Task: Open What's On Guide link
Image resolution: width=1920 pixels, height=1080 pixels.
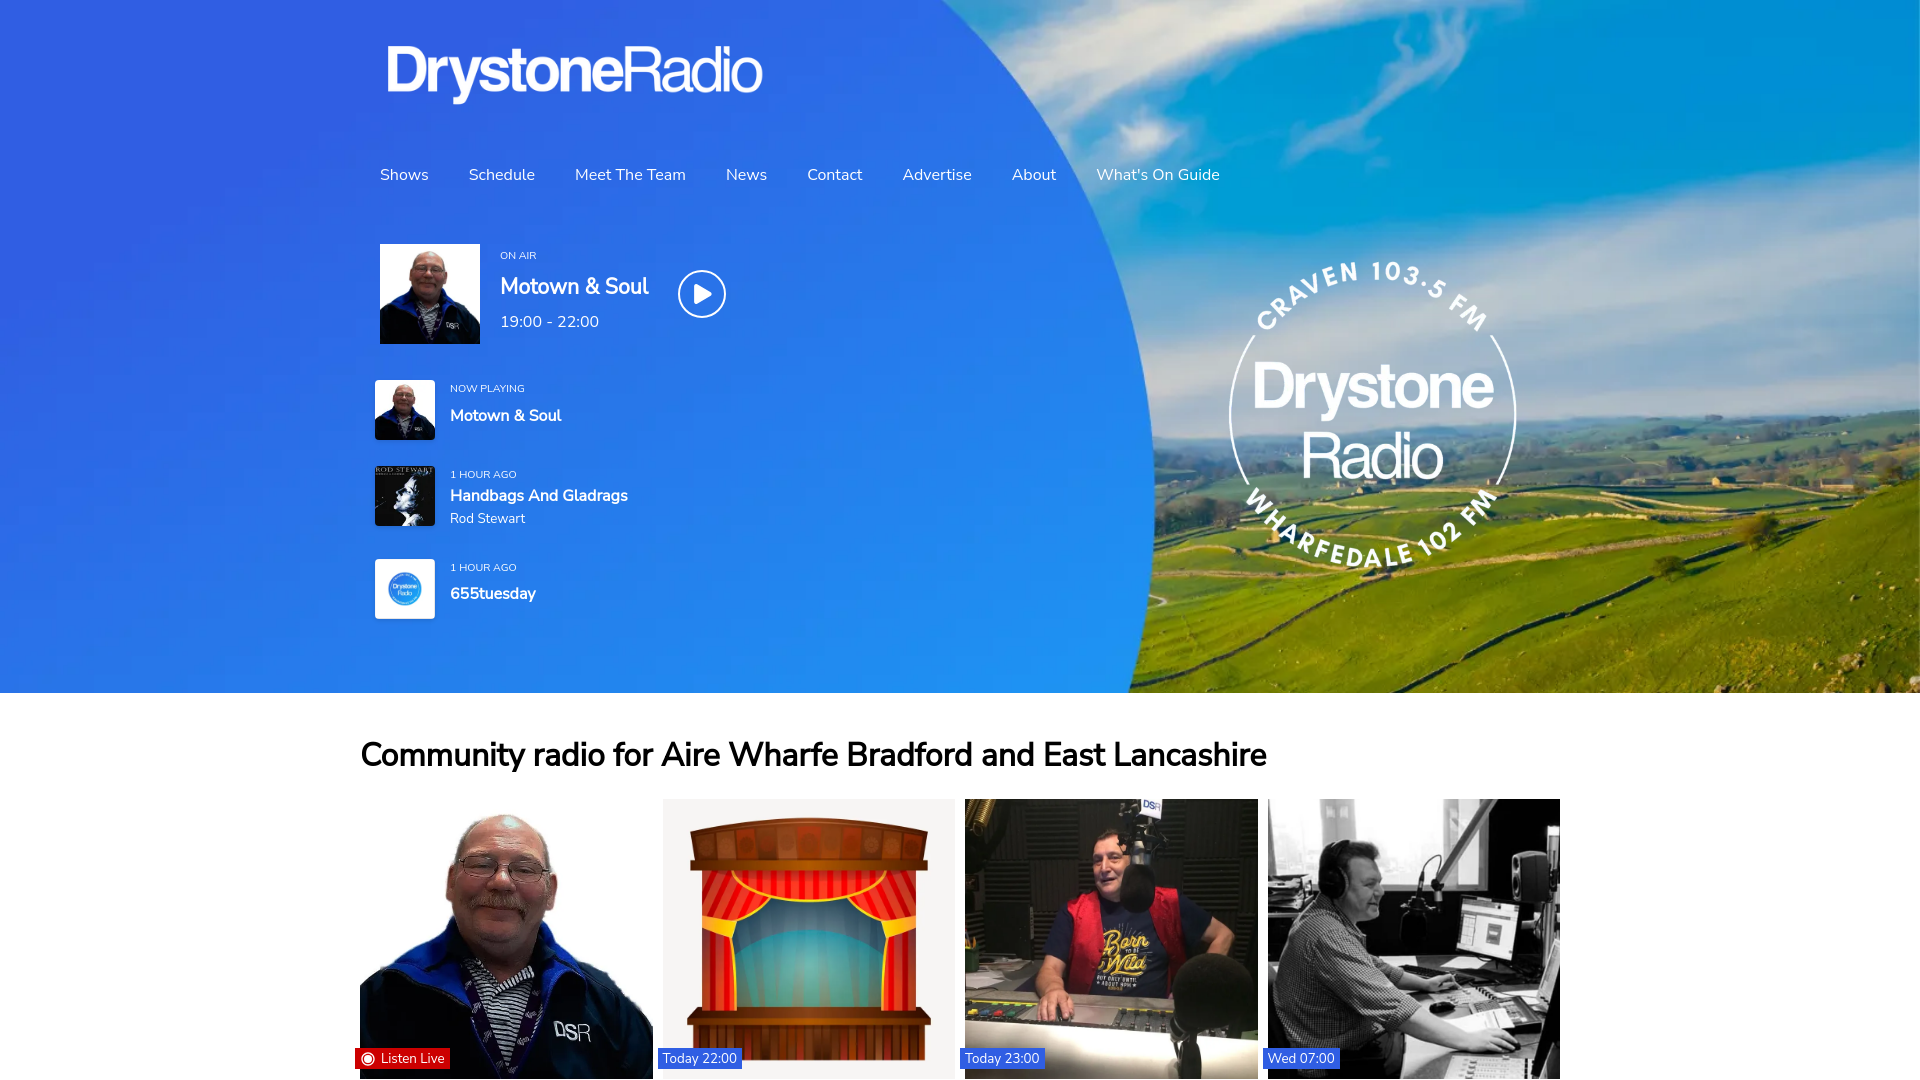Action: (x=1158, y=175)
